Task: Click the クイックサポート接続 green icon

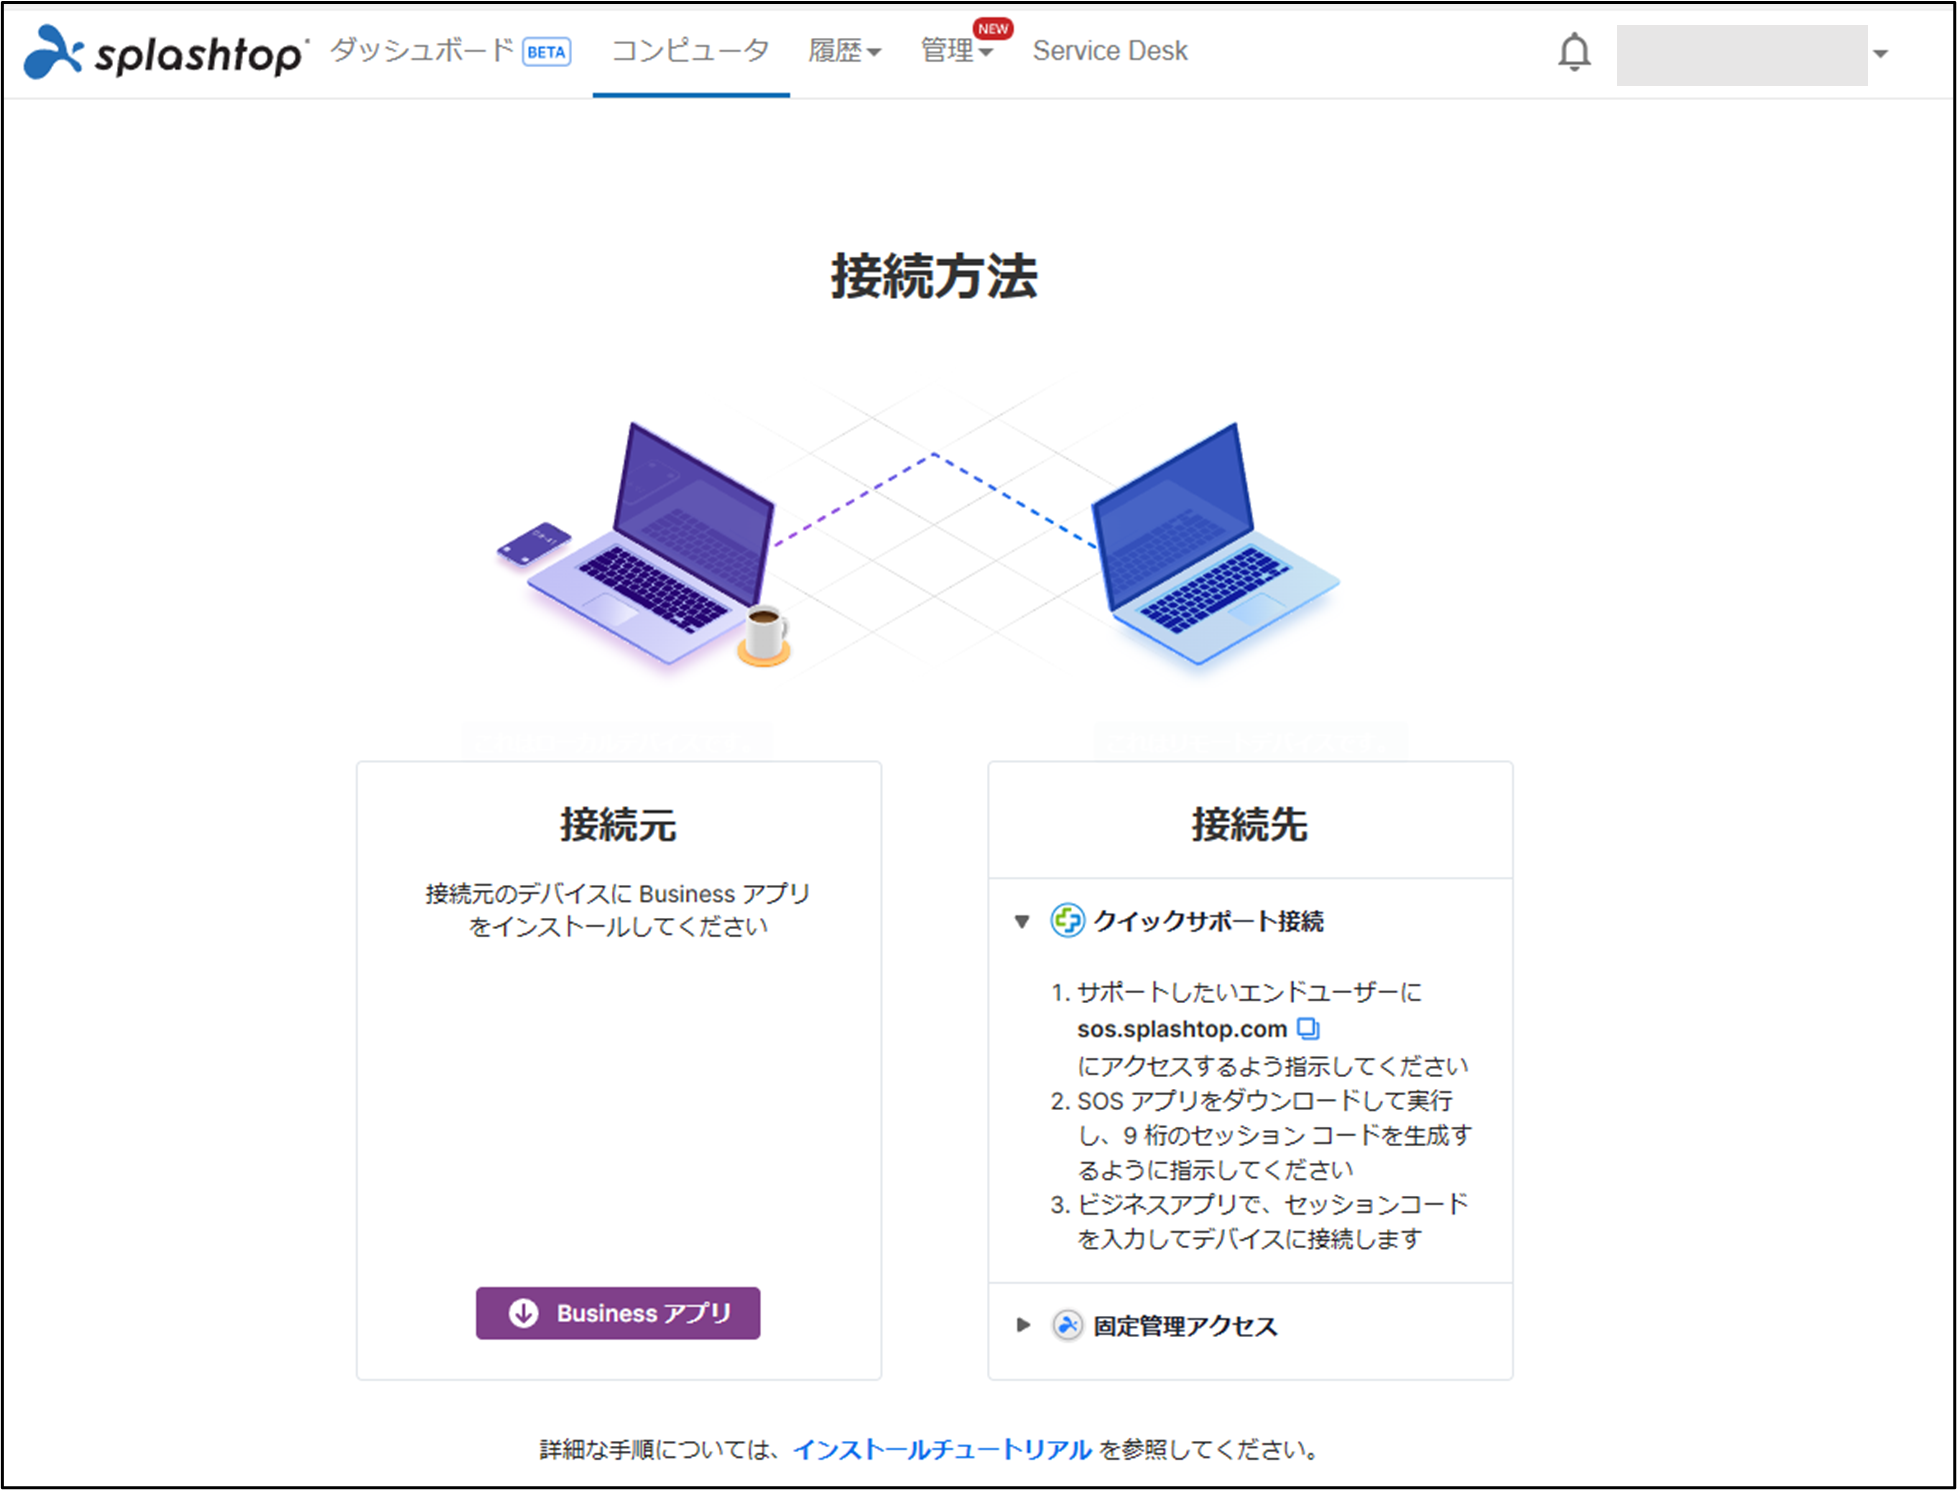Action: pyautogui.click(x=1067, y=920)
